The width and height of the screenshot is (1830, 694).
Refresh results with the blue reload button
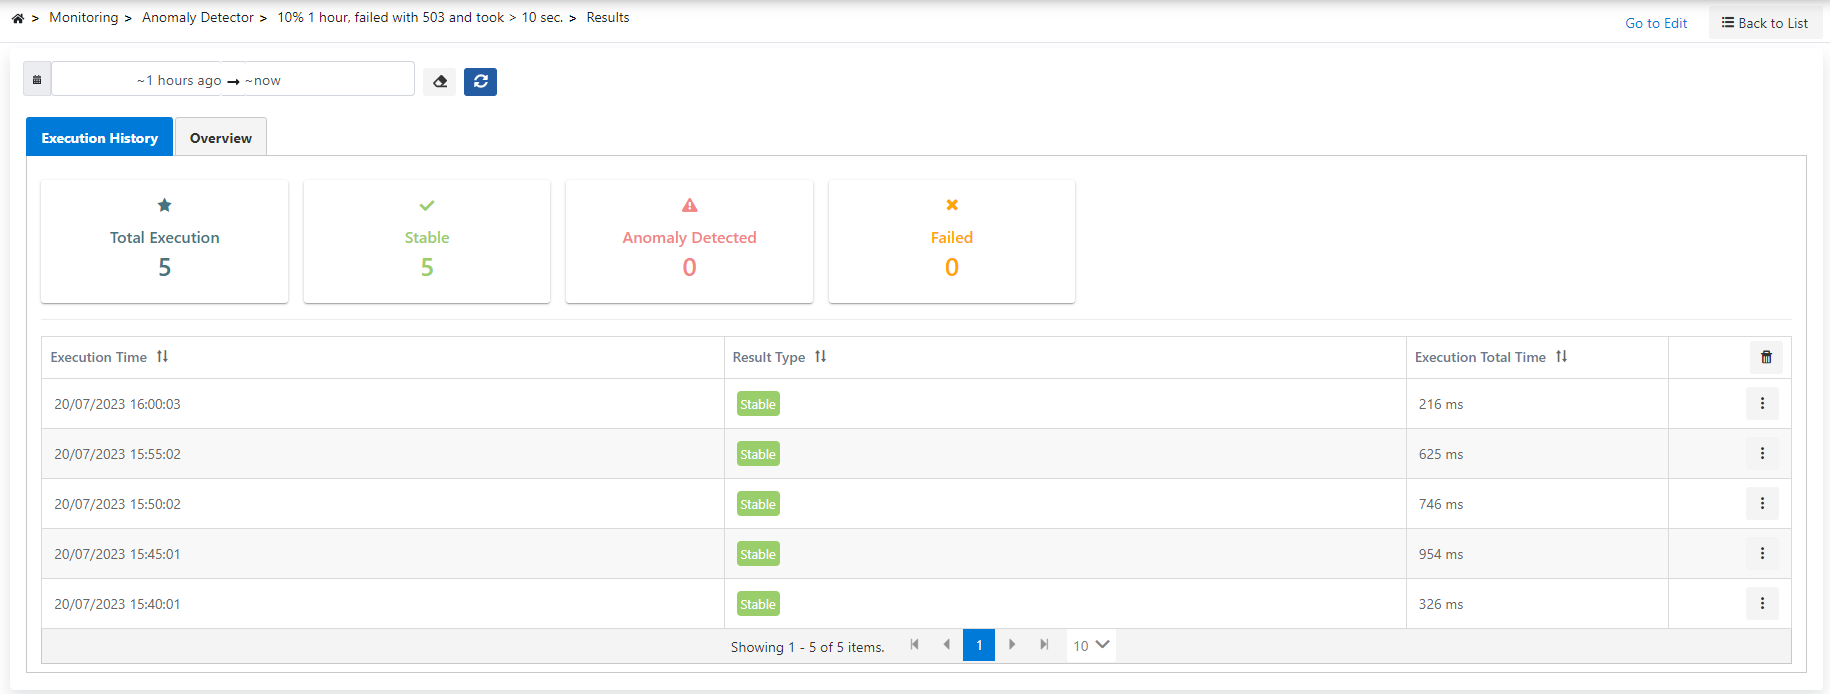pos(480,81)
